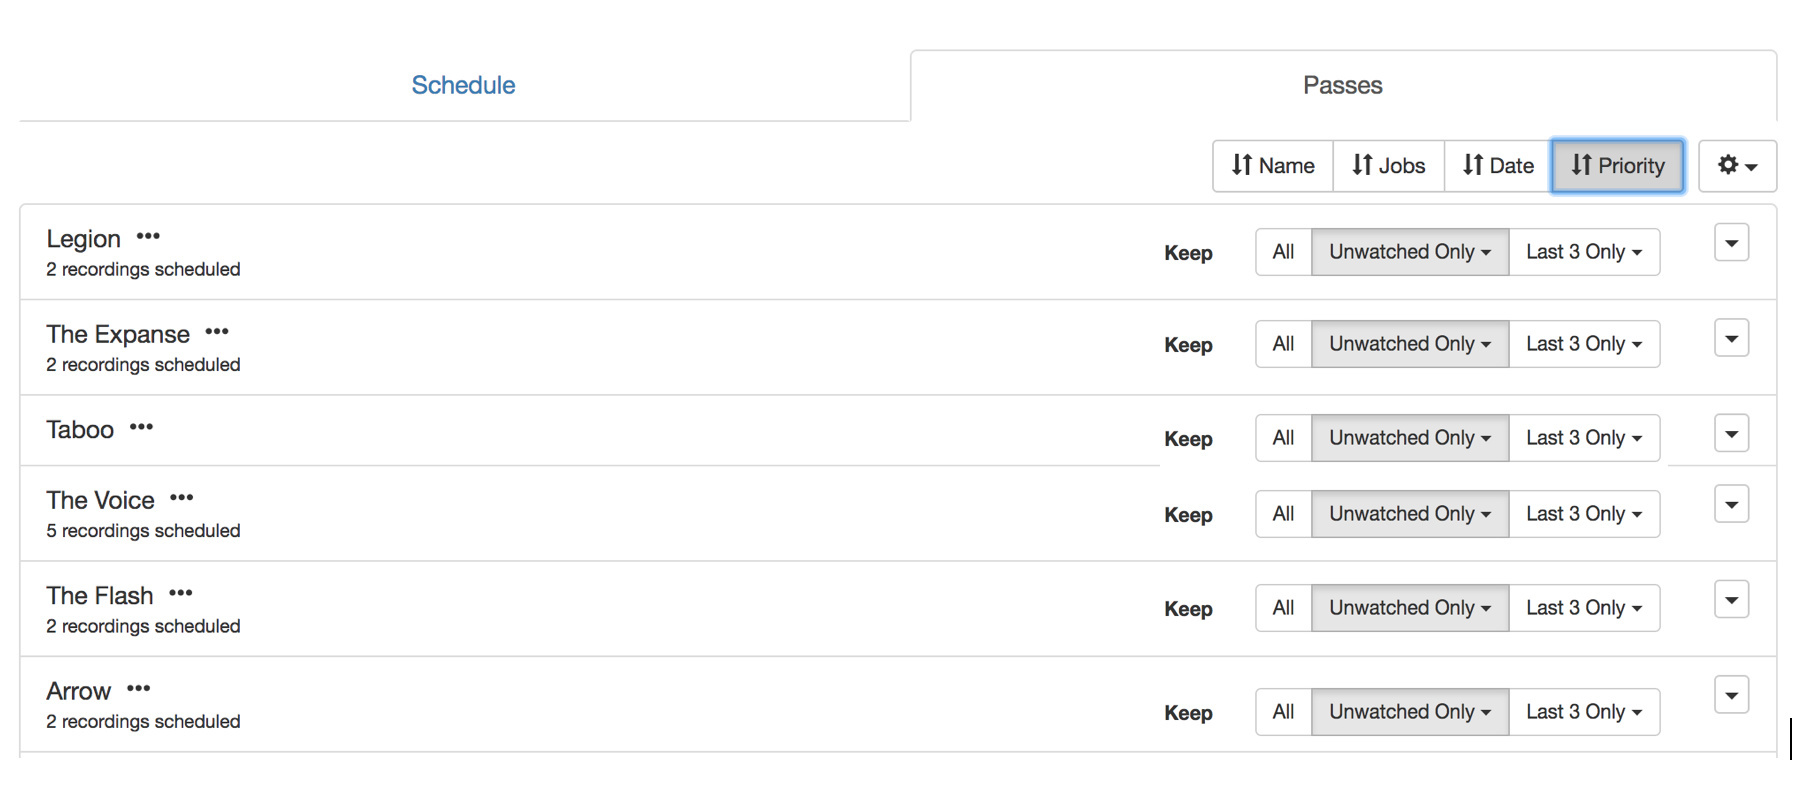Click the ellipsis icon beside The Expanse
1796x786 pixels.
[x=217, y=332]
